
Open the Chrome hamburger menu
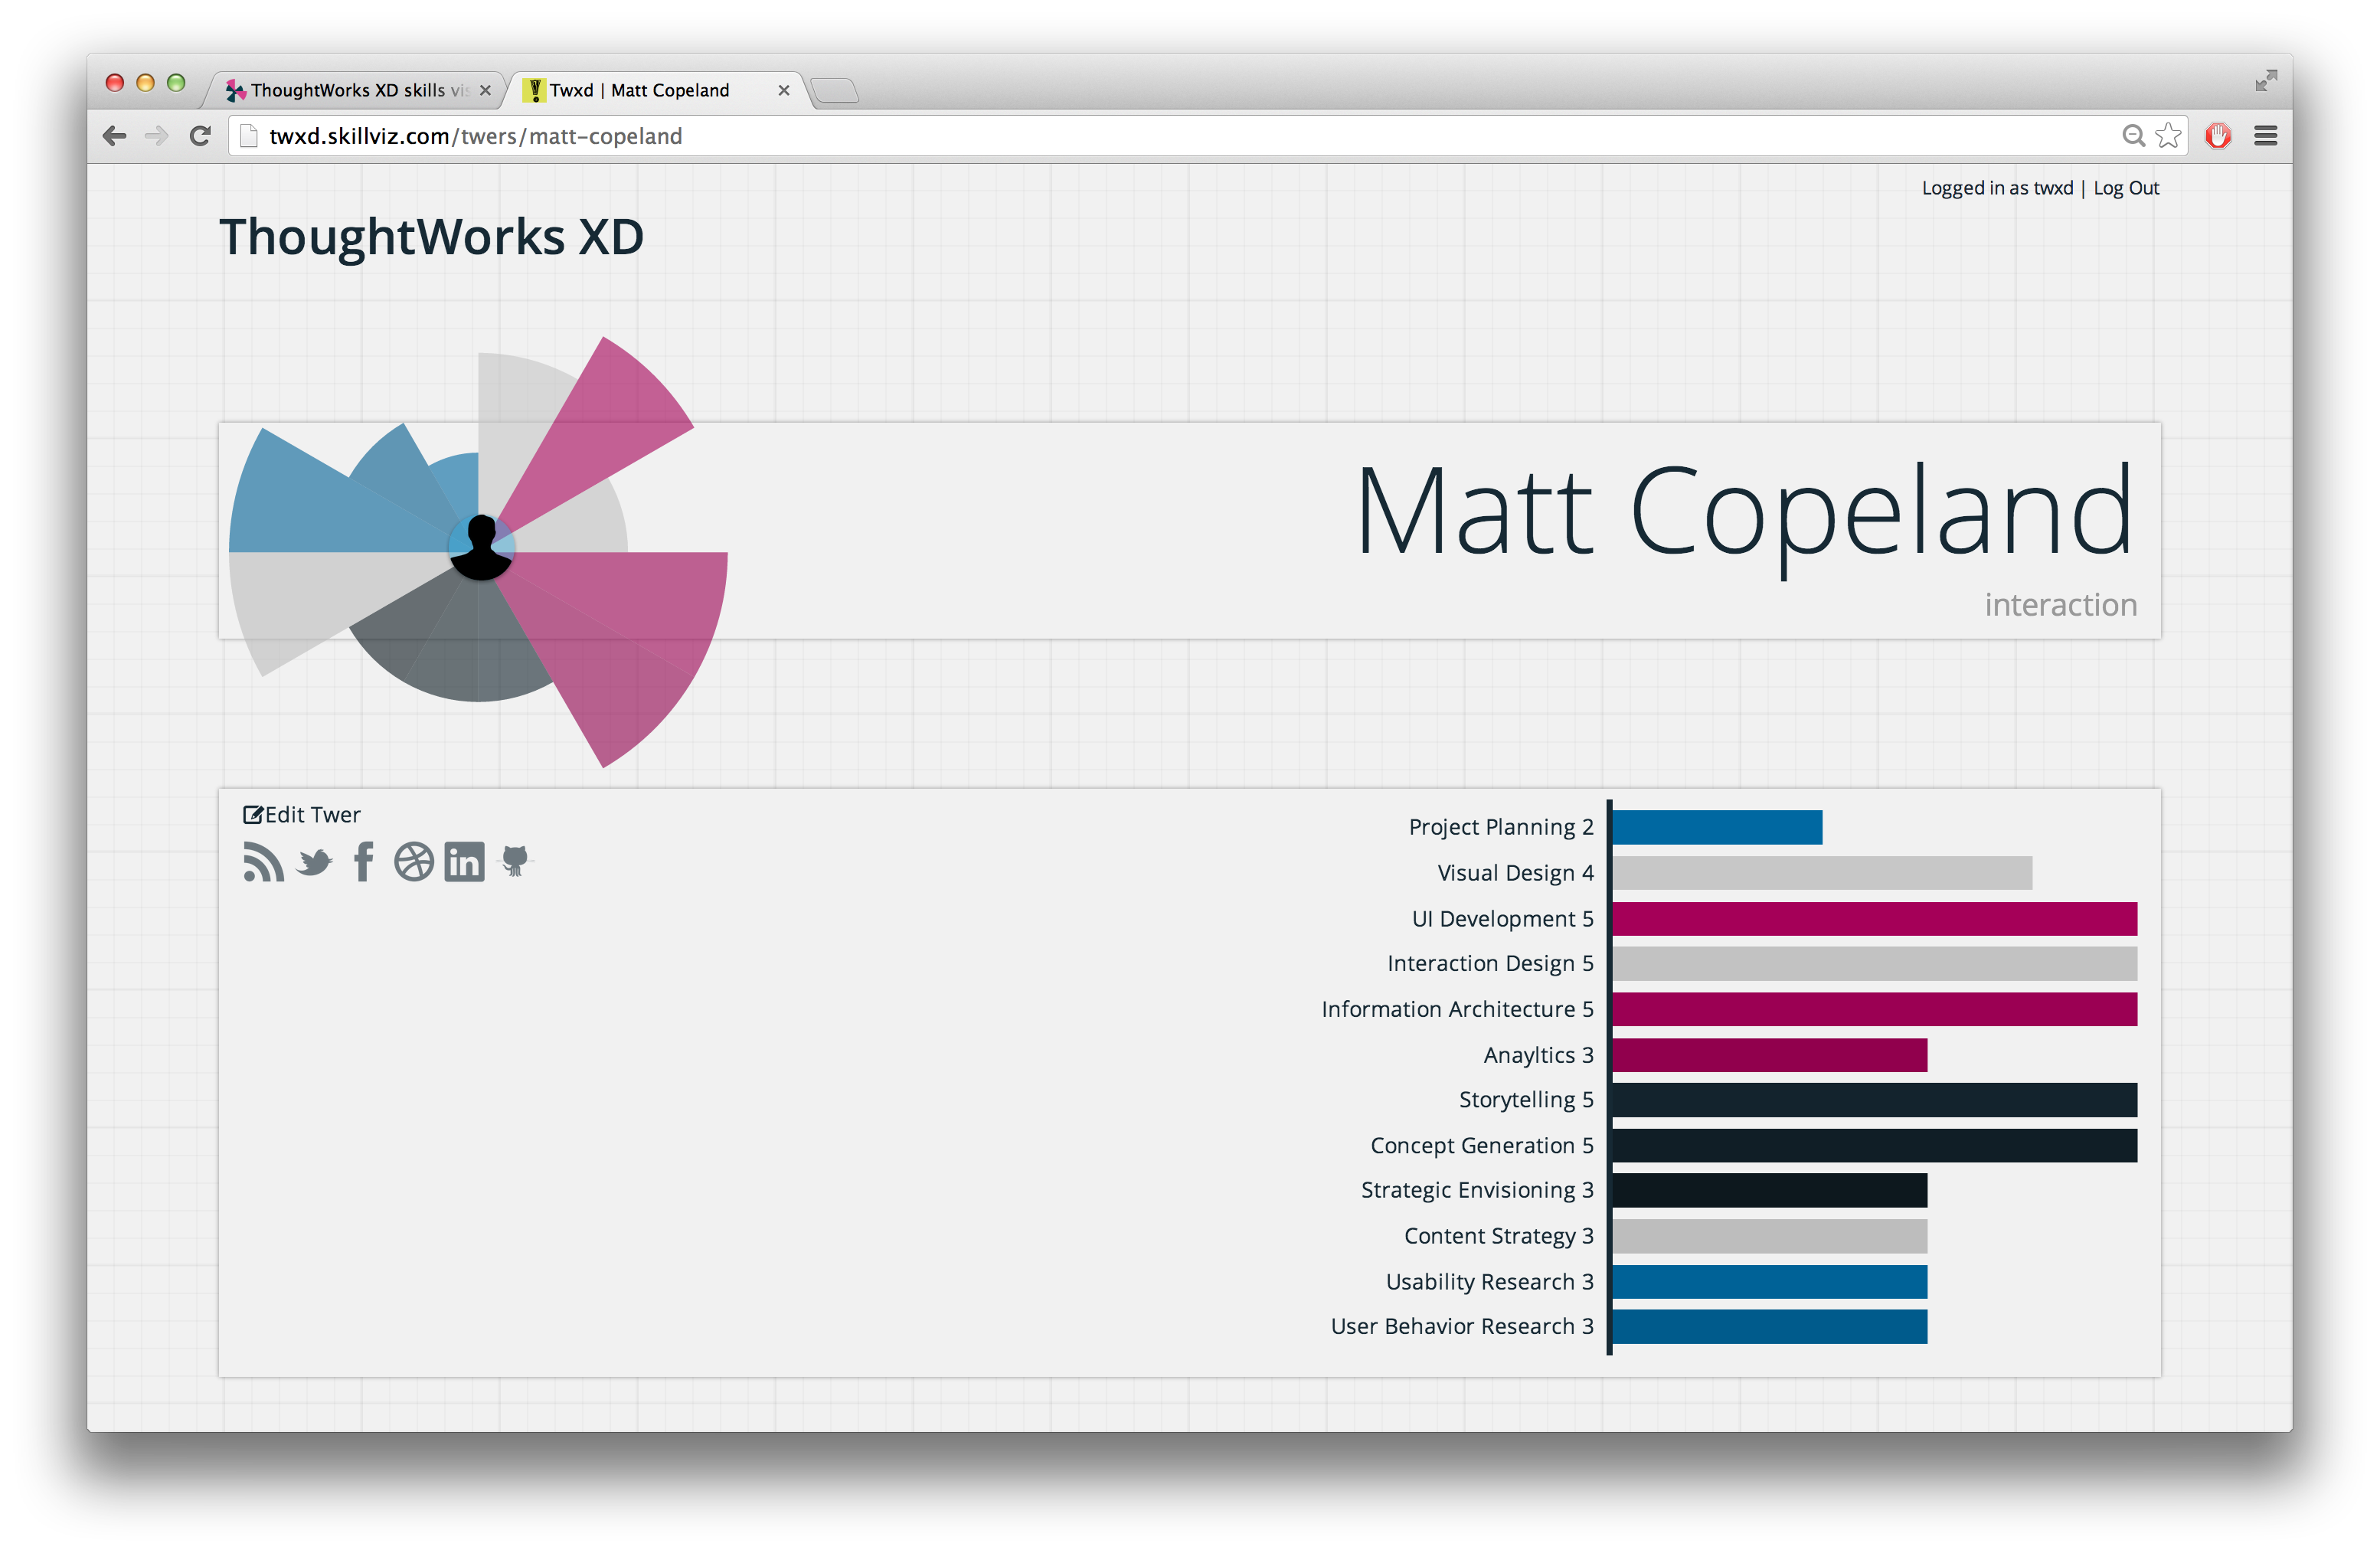[x=2266, y=136]
